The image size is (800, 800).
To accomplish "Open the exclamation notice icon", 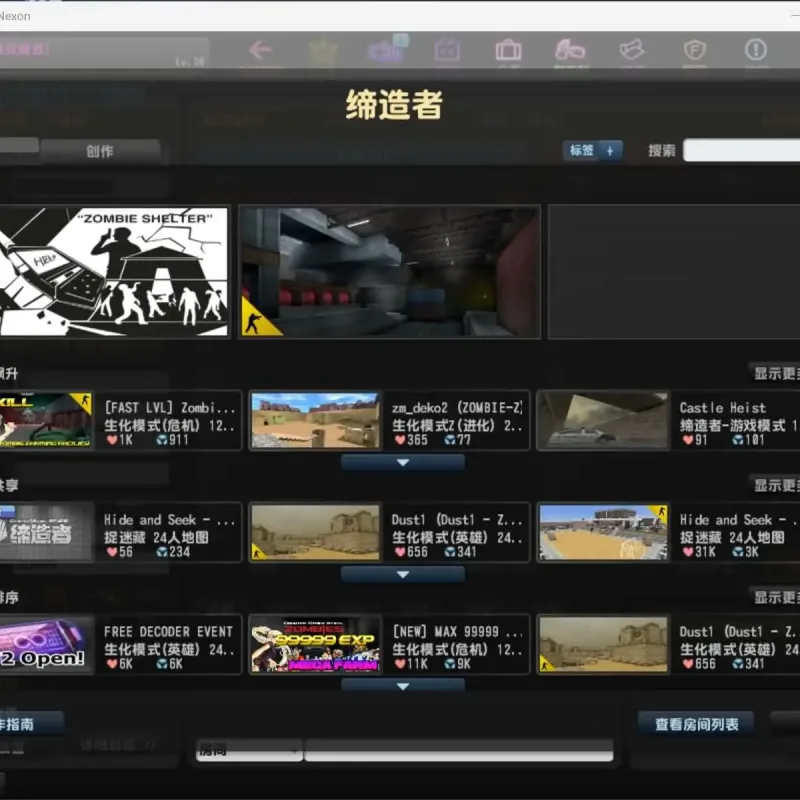I will click(x=756, y=50).
